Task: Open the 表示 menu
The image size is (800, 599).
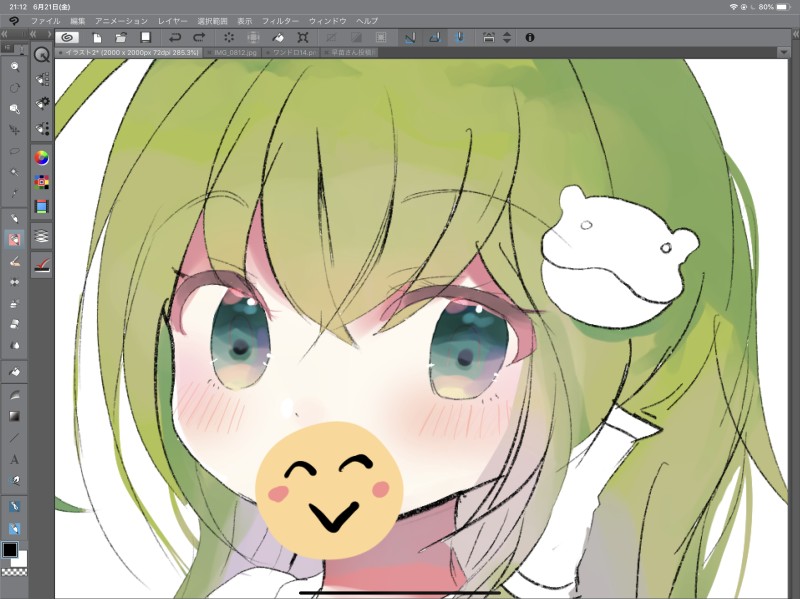Action: [244, 21]
